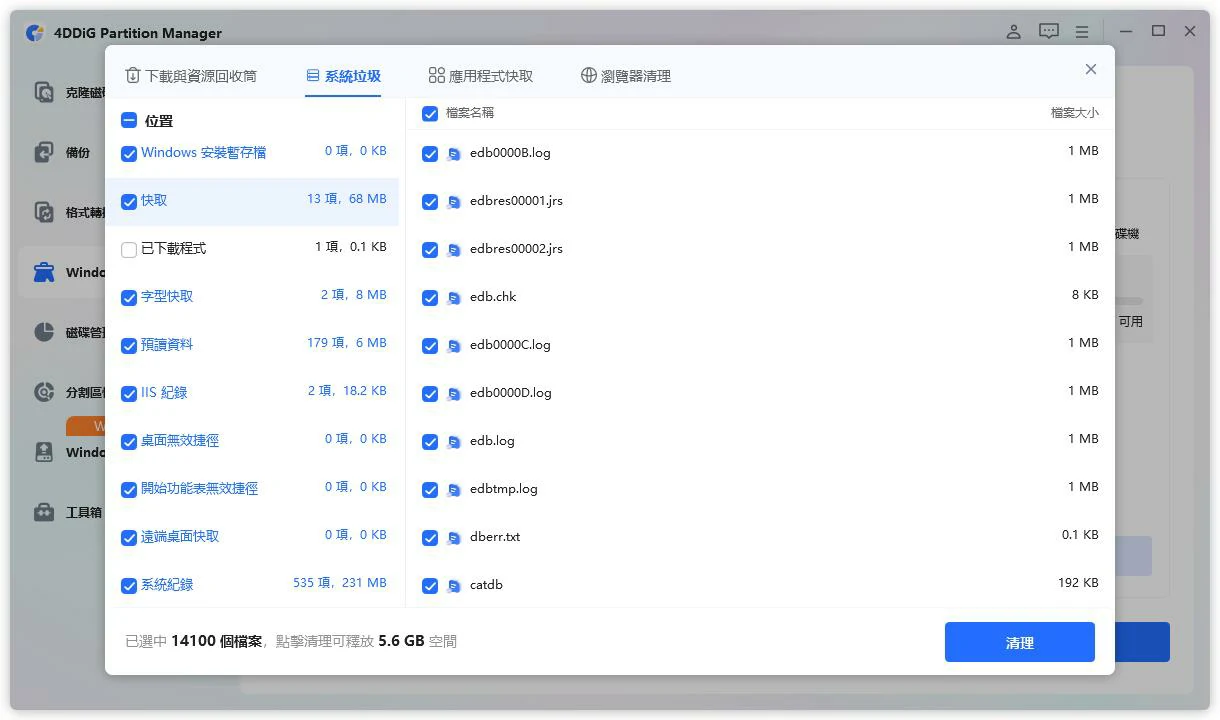Click the edb.chk file icon
This screenshot has width=1220, height=720.
pyautogui.click(x=454, y=298)
